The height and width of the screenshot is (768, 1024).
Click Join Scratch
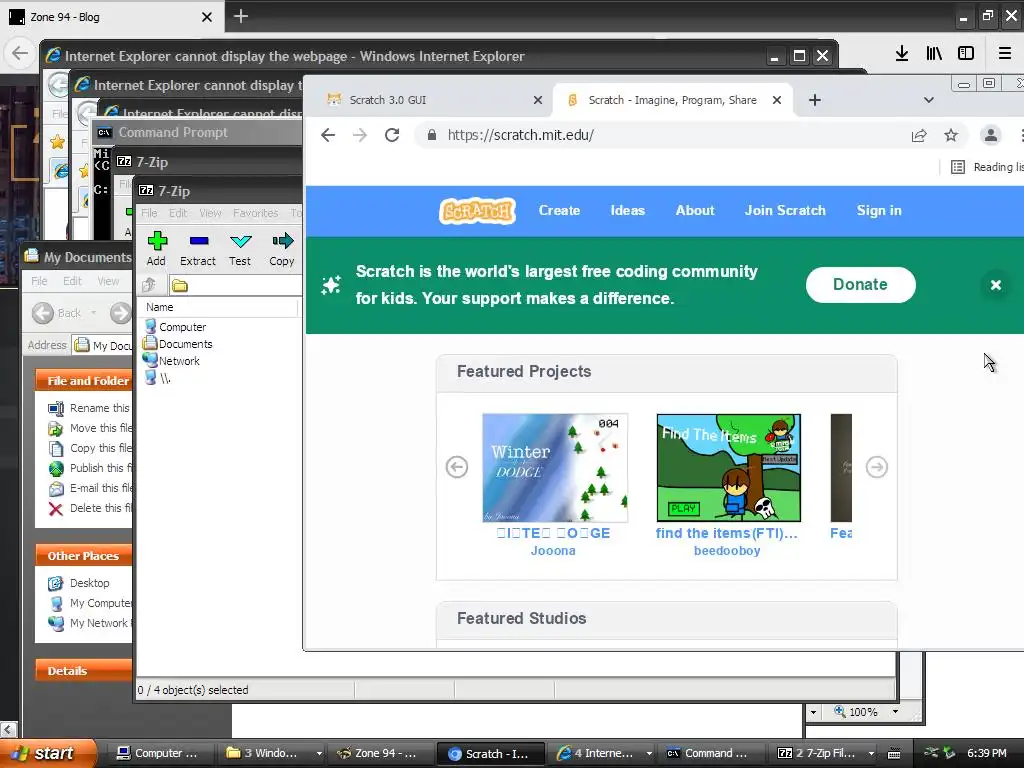785,210
